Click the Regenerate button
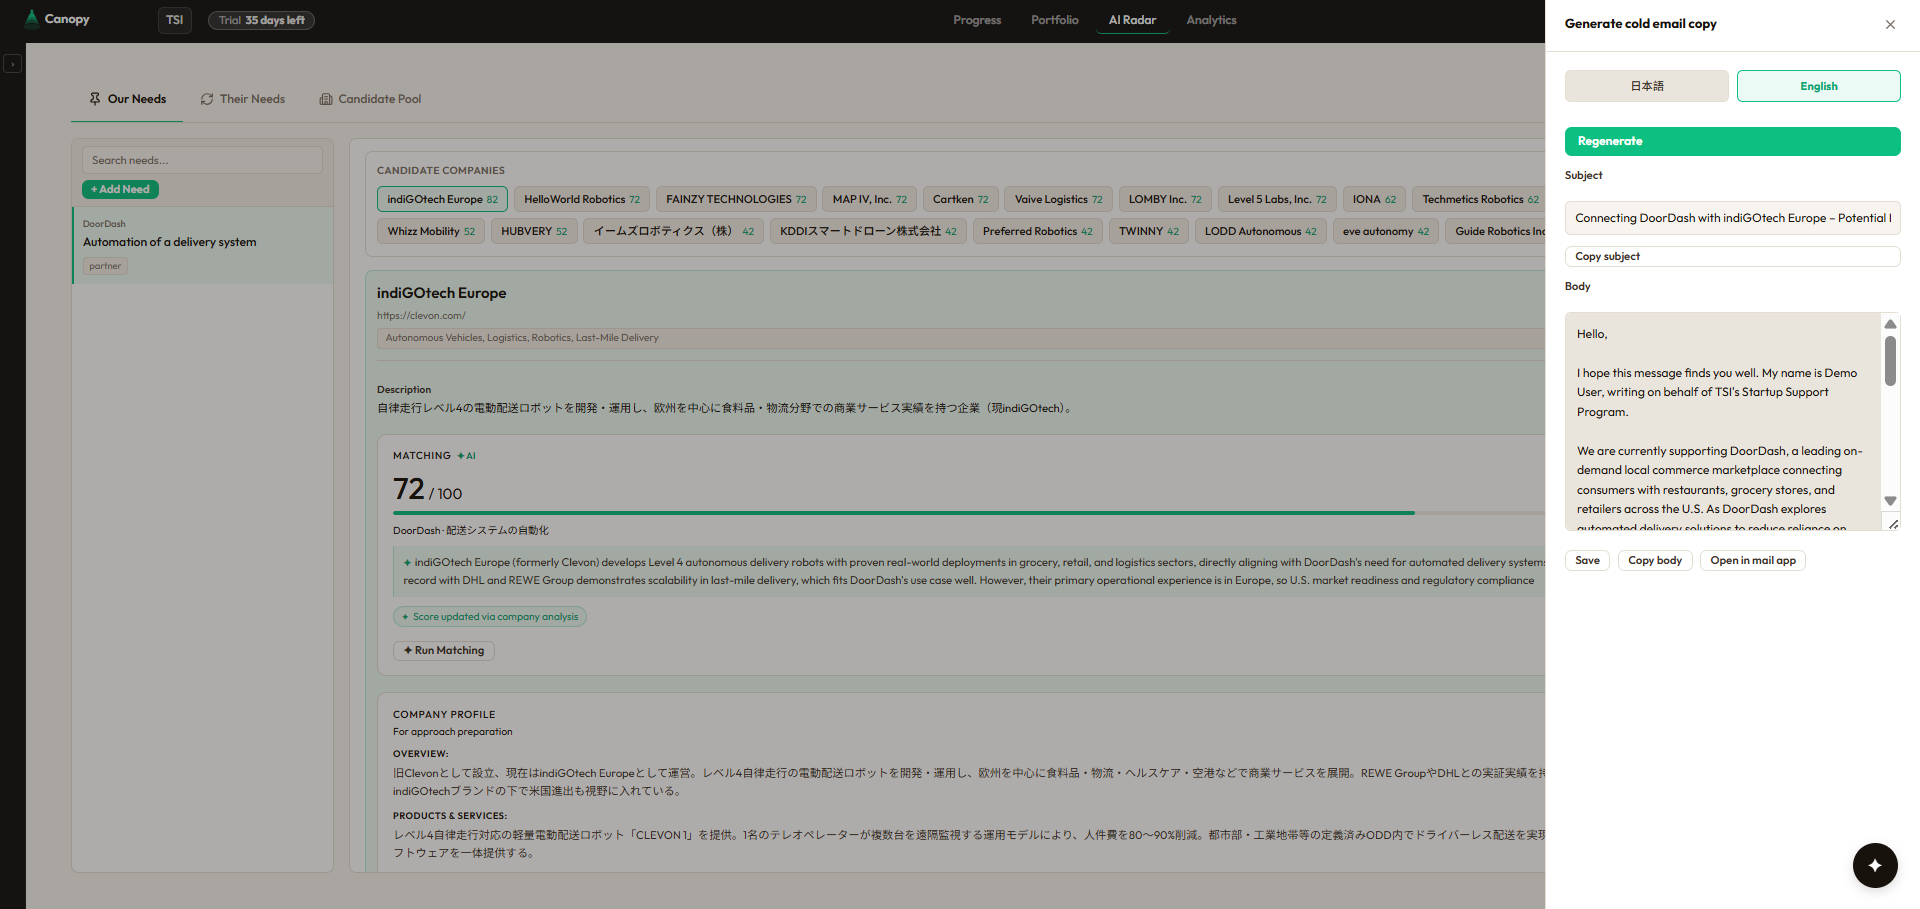This screenshot has height=909, width=1920. click(x=1732, y=141)
